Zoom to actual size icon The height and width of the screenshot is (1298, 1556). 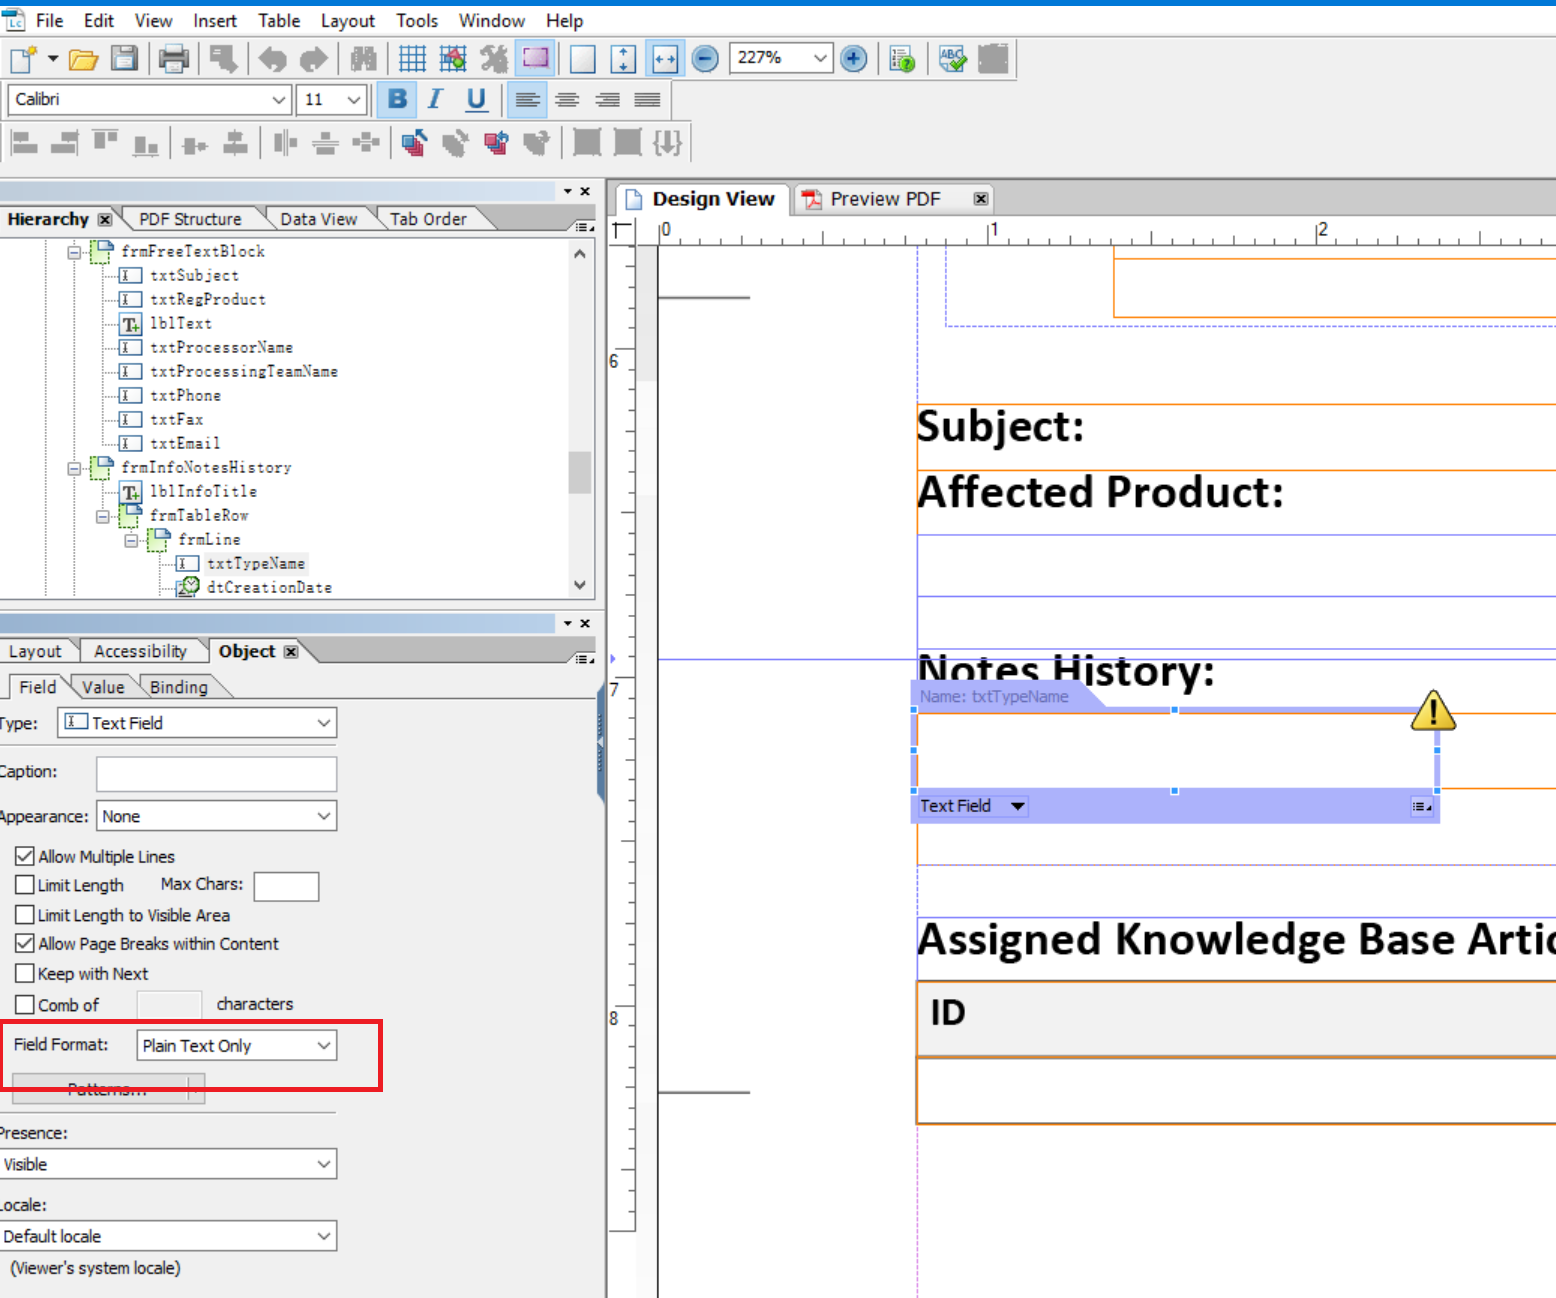click(x=582, y=59)
